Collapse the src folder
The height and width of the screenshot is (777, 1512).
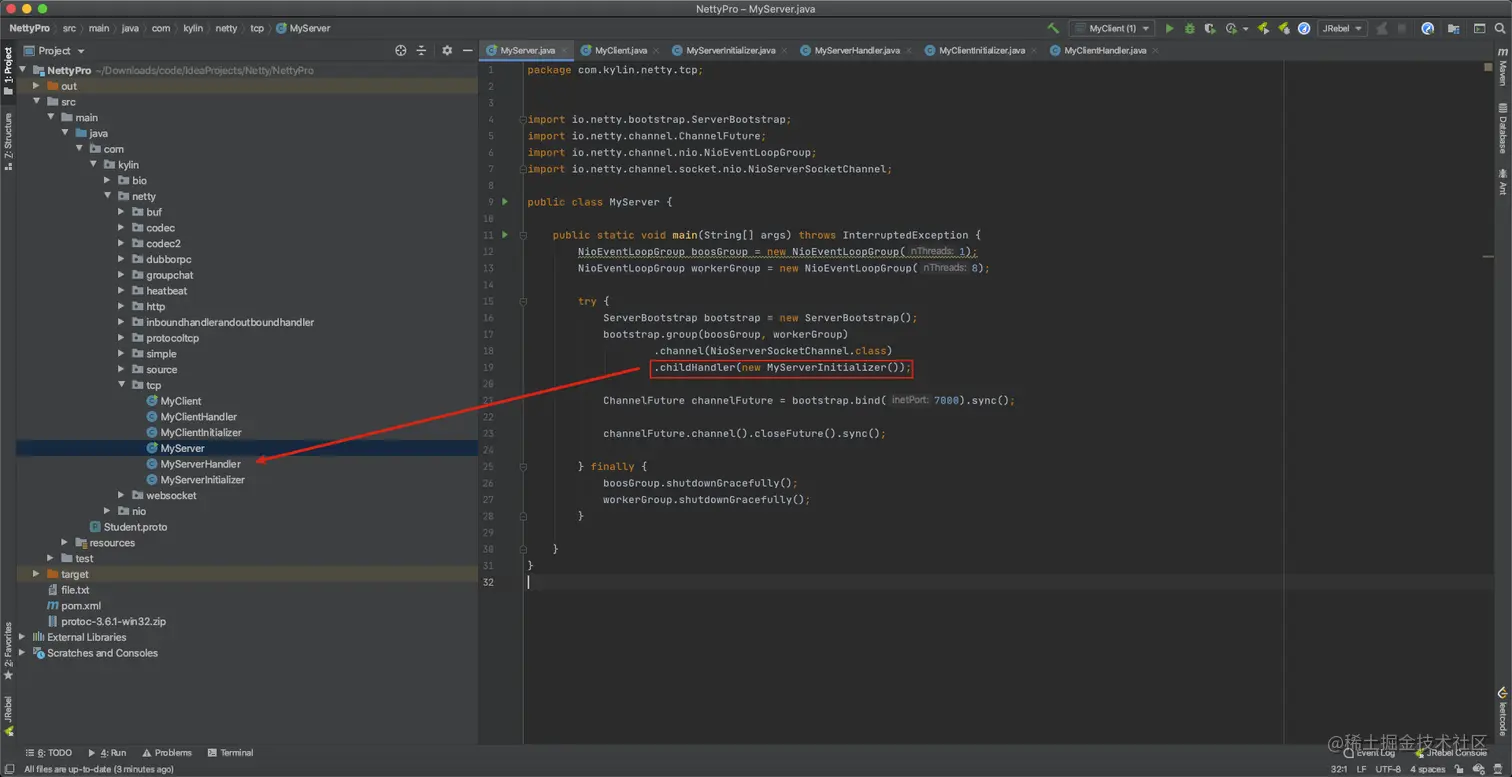point(37,101)
